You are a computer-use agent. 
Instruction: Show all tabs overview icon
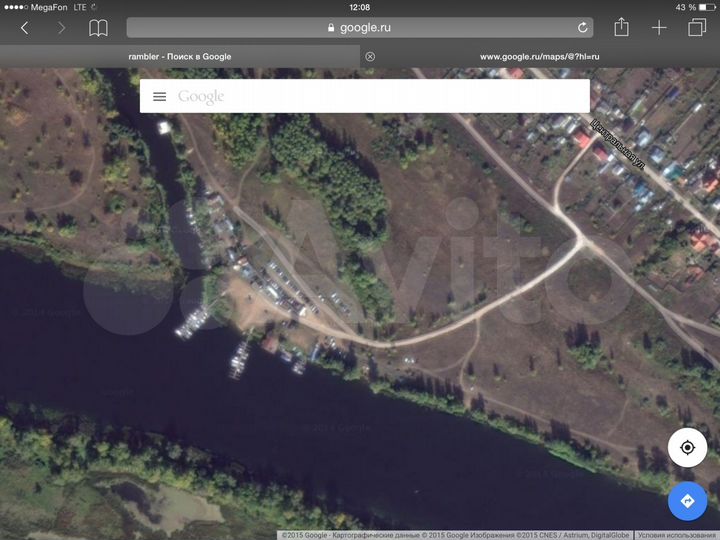[697, 27]
